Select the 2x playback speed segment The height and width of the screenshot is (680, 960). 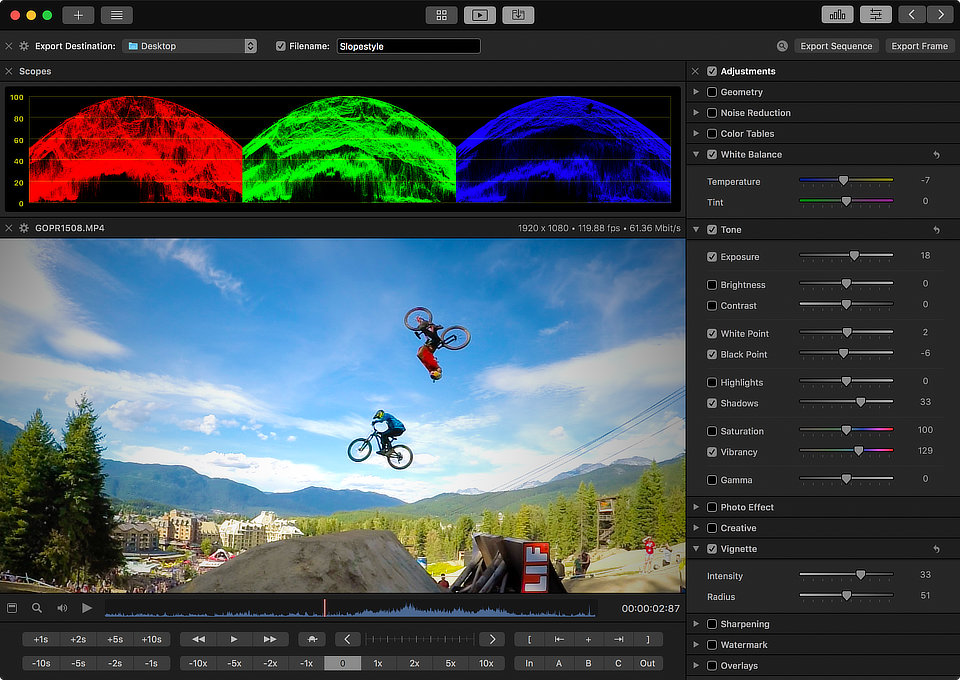click(x=414, y=663)
